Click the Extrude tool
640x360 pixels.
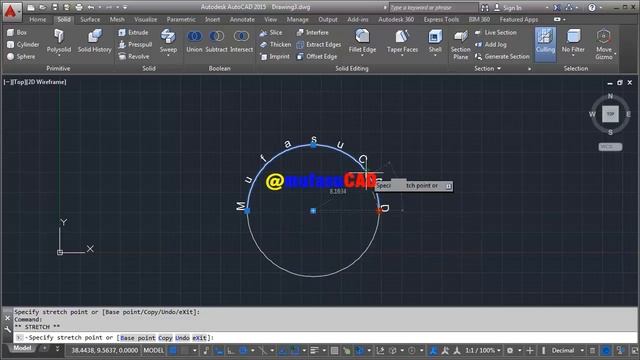[x=133, y=32]
